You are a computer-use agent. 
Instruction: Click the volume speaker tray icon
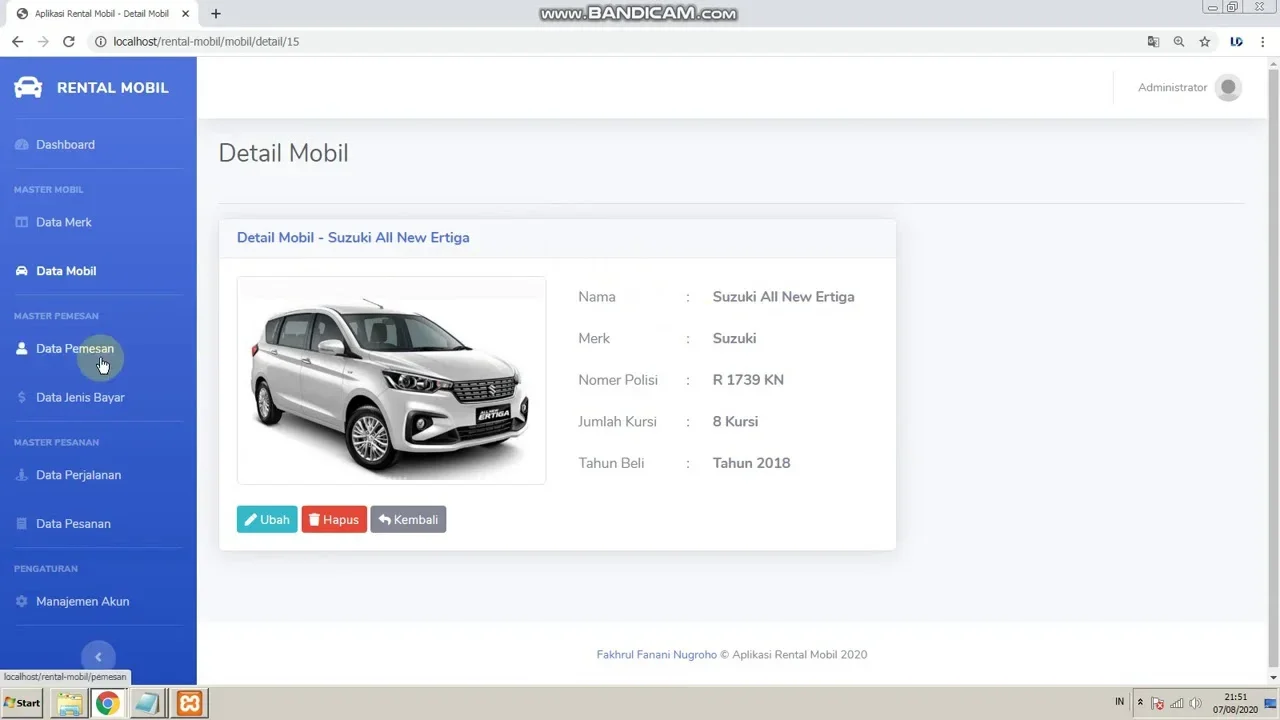(1196, 704)
